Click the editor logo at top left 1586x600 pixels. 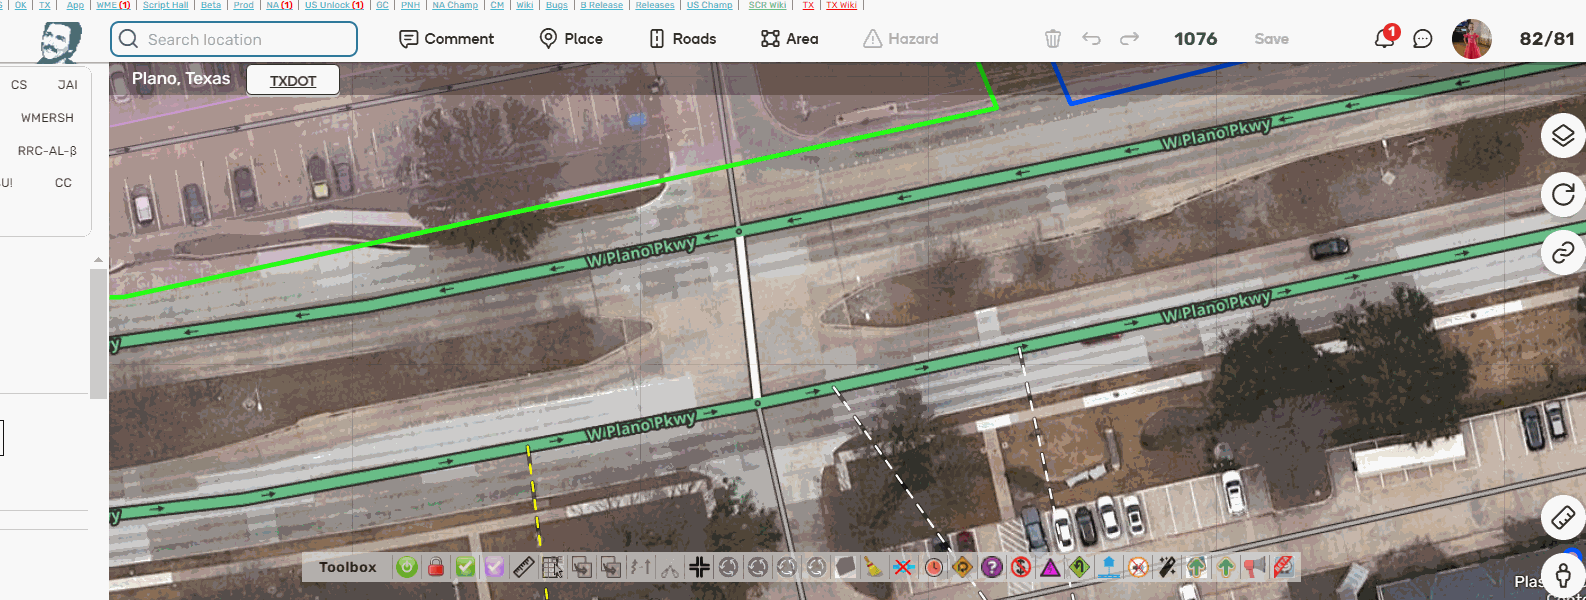pyautogui.click(x=60, y=42)
